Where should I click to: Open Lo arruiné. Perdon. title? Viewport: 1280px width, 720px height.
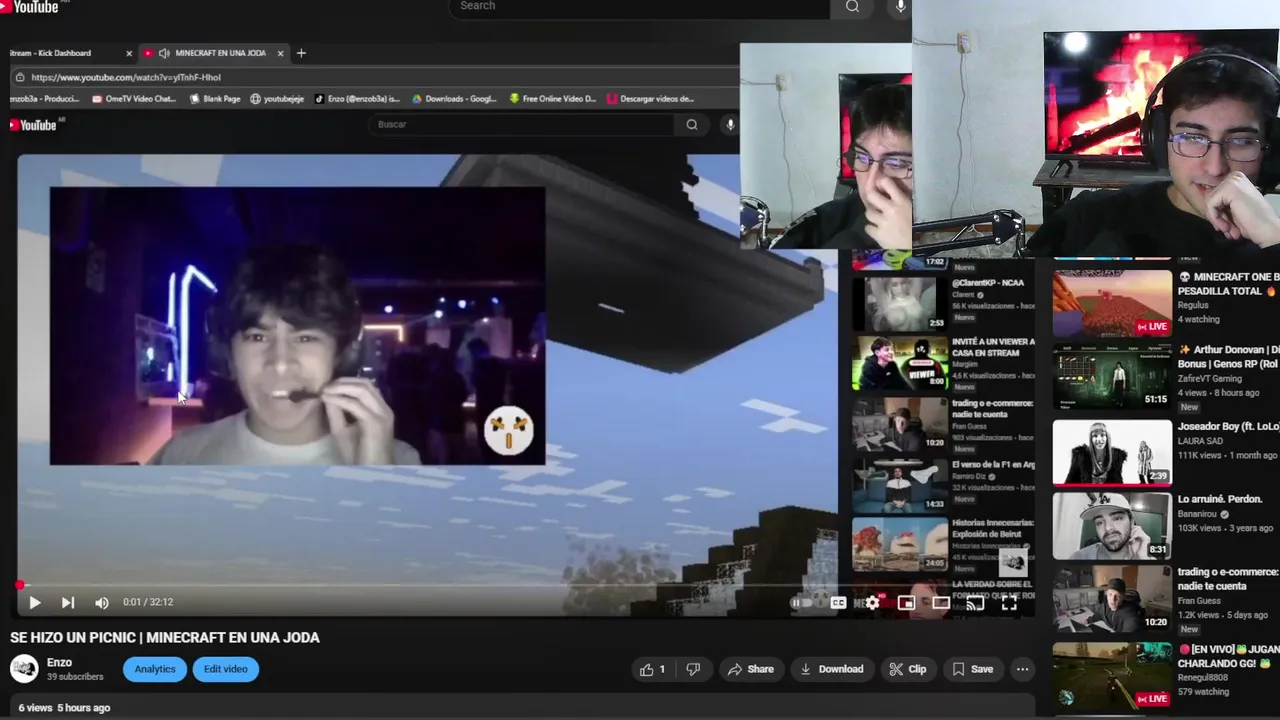click(x=1220, y=499)
